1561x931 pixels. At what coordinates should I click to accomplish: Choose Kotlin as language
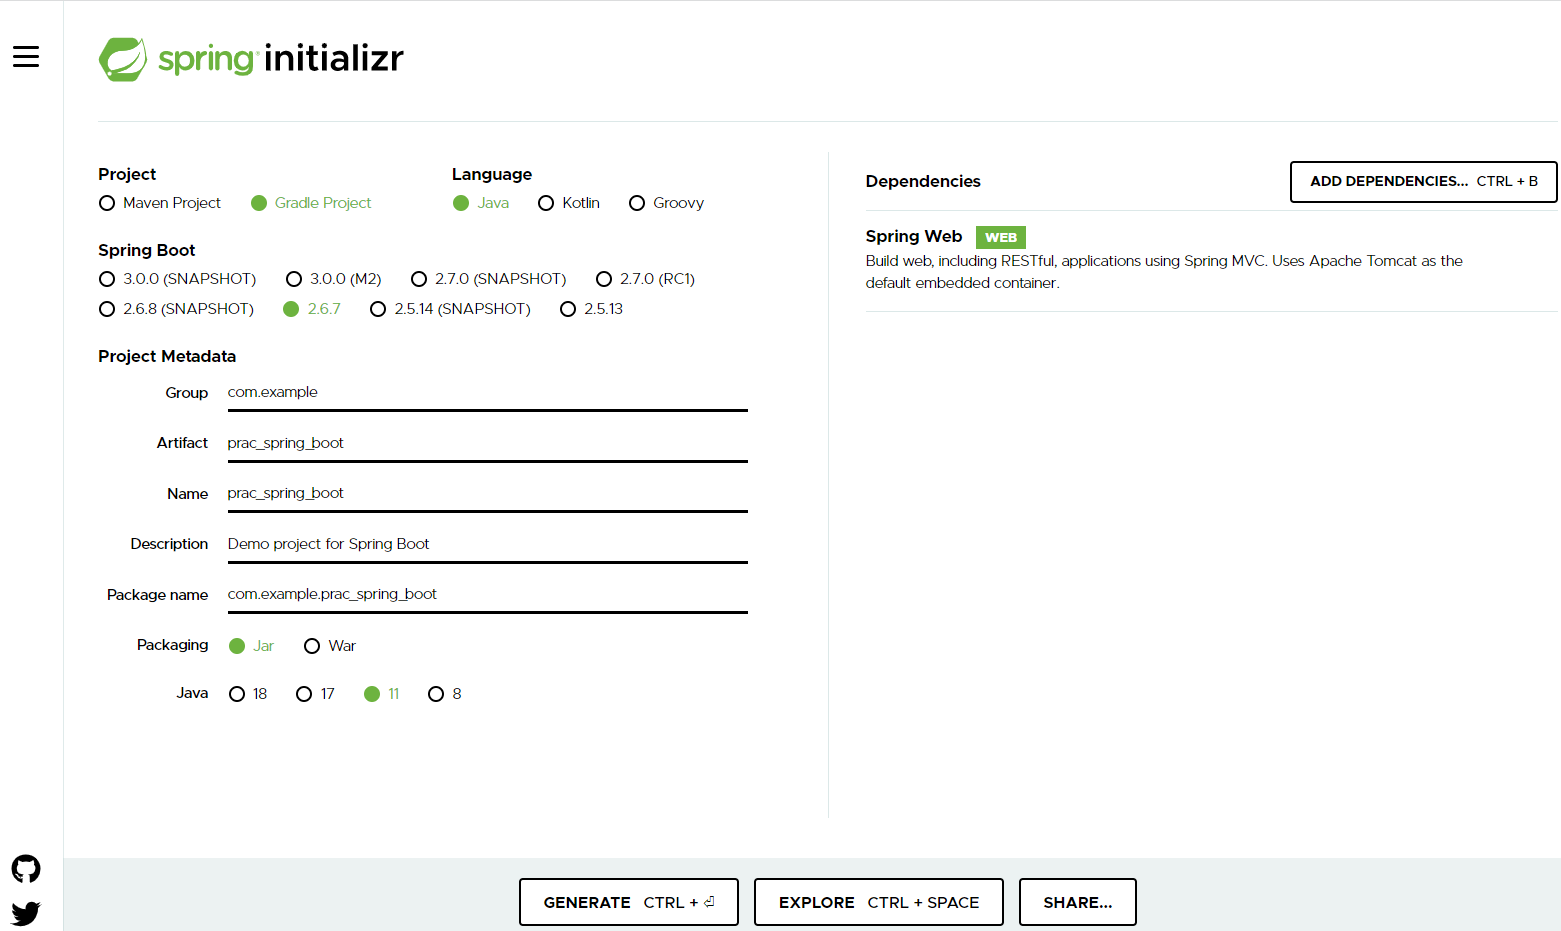coord(569,203)
